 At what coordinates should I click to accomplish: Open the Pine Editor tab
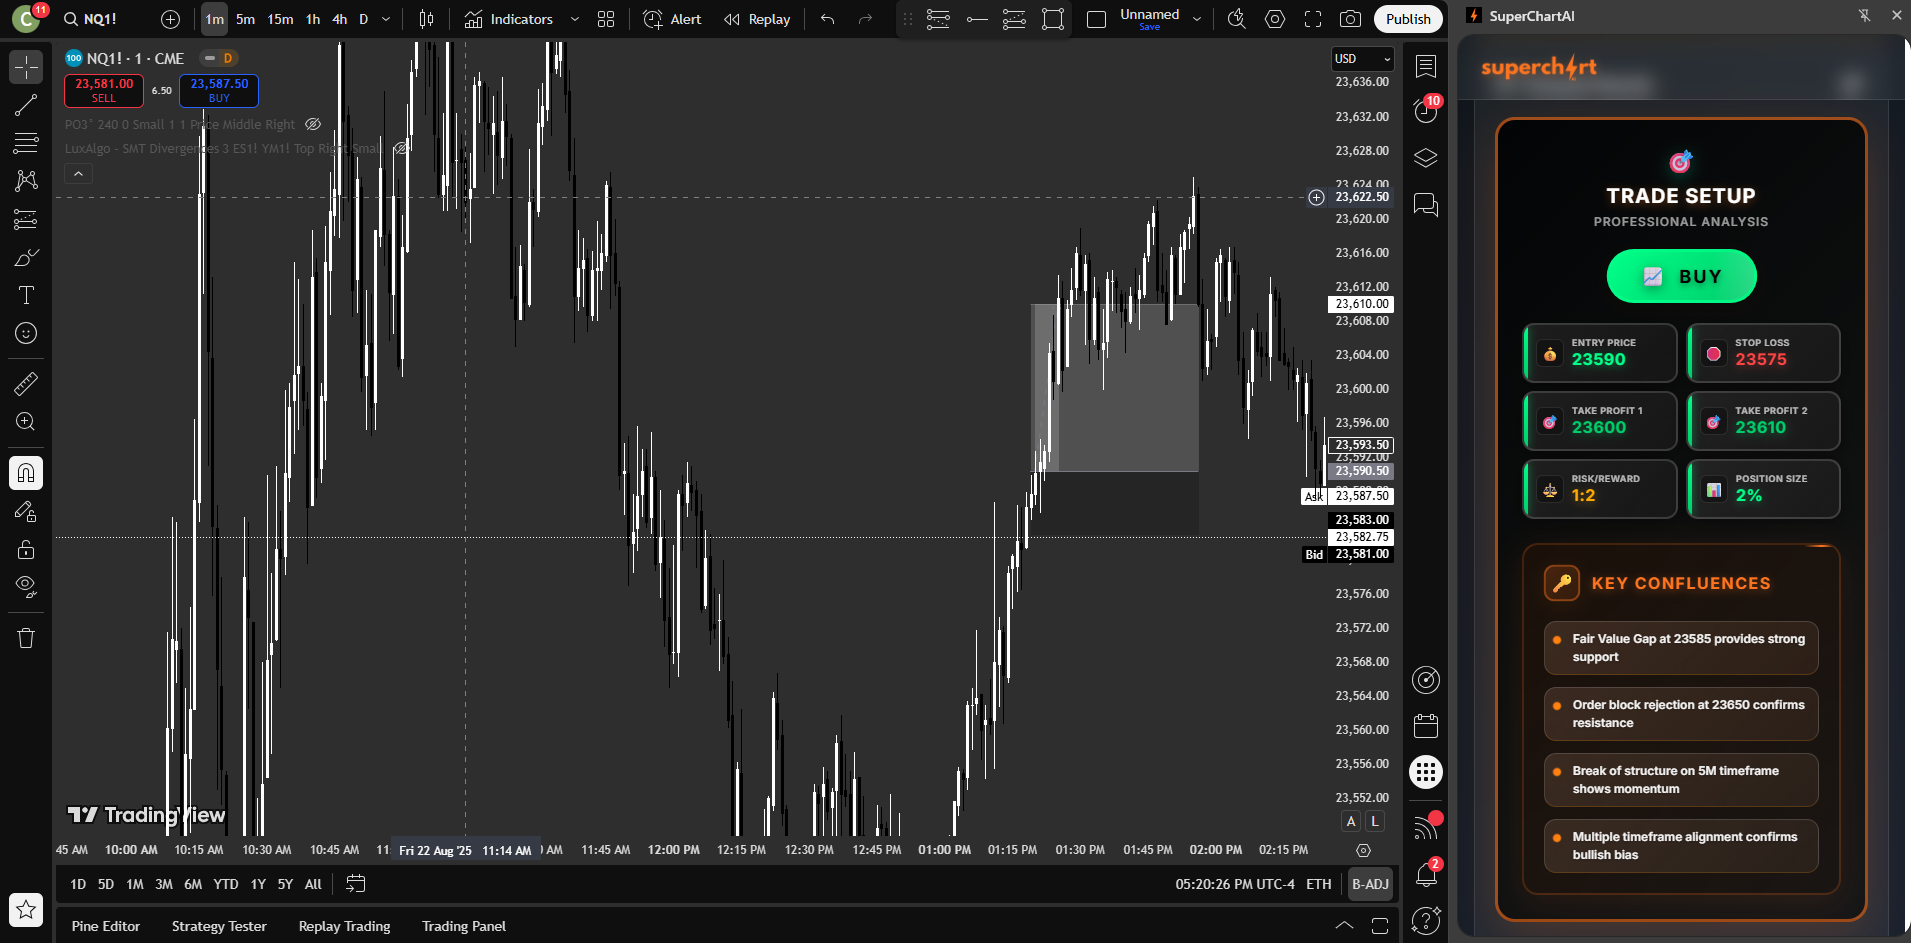(106, 926)
